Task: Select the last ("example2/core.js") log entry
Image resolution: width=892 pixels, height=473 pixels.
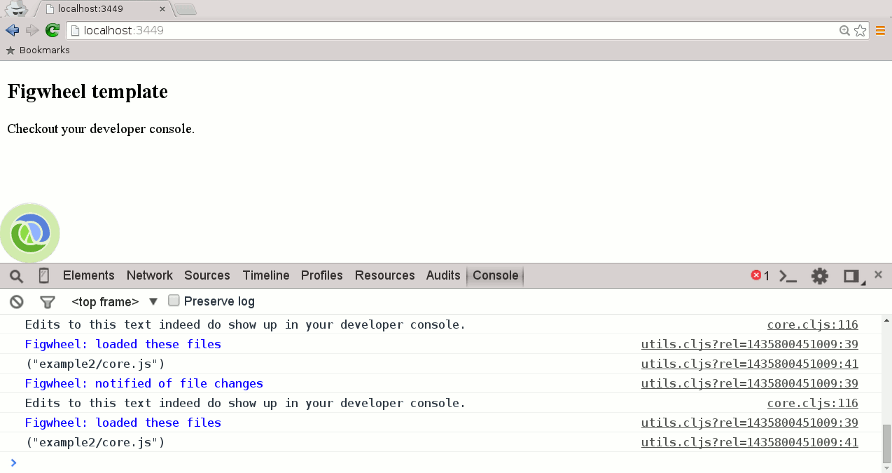Action: point(95,442)
